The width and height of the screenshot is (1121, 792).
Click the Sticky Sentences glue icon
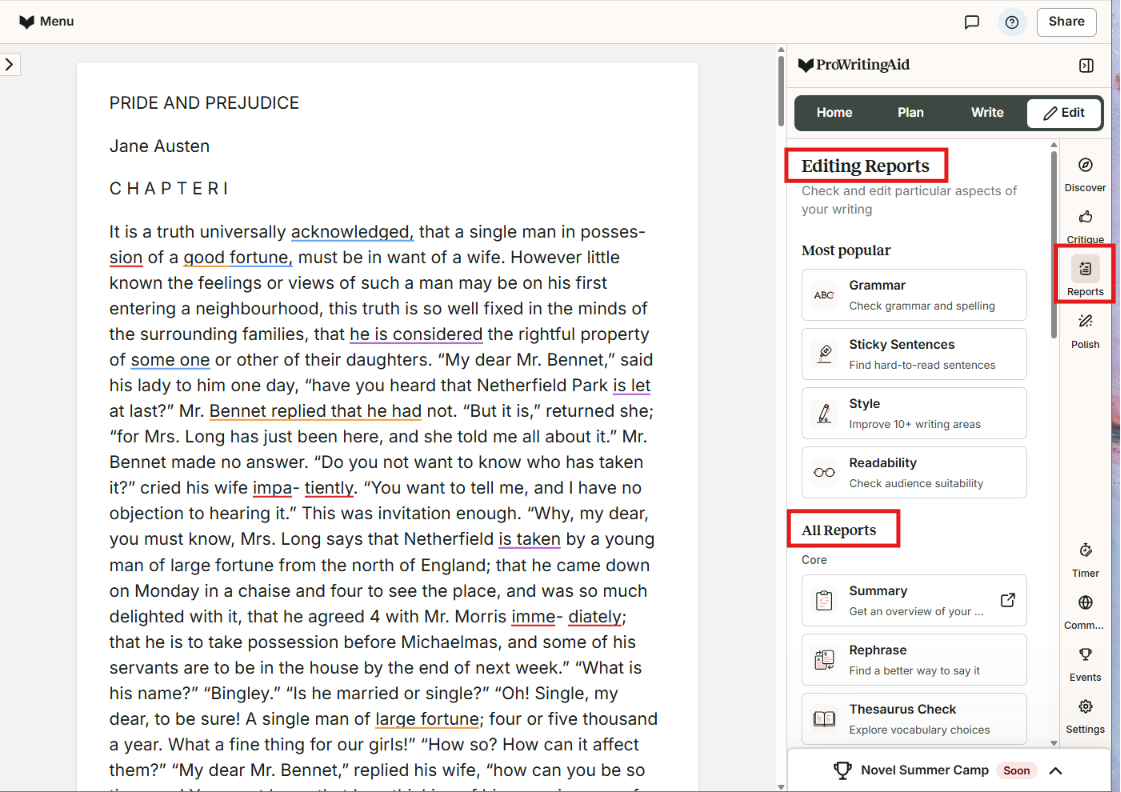(824, 355)
